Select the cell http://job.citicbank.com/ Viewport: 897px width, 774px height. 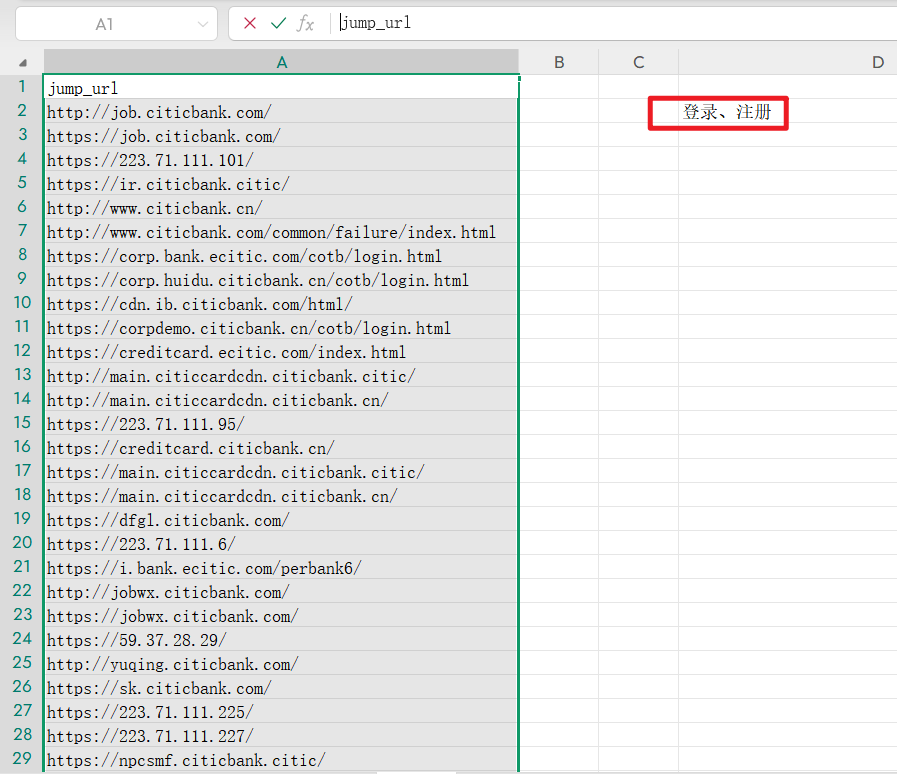point(281,112)
